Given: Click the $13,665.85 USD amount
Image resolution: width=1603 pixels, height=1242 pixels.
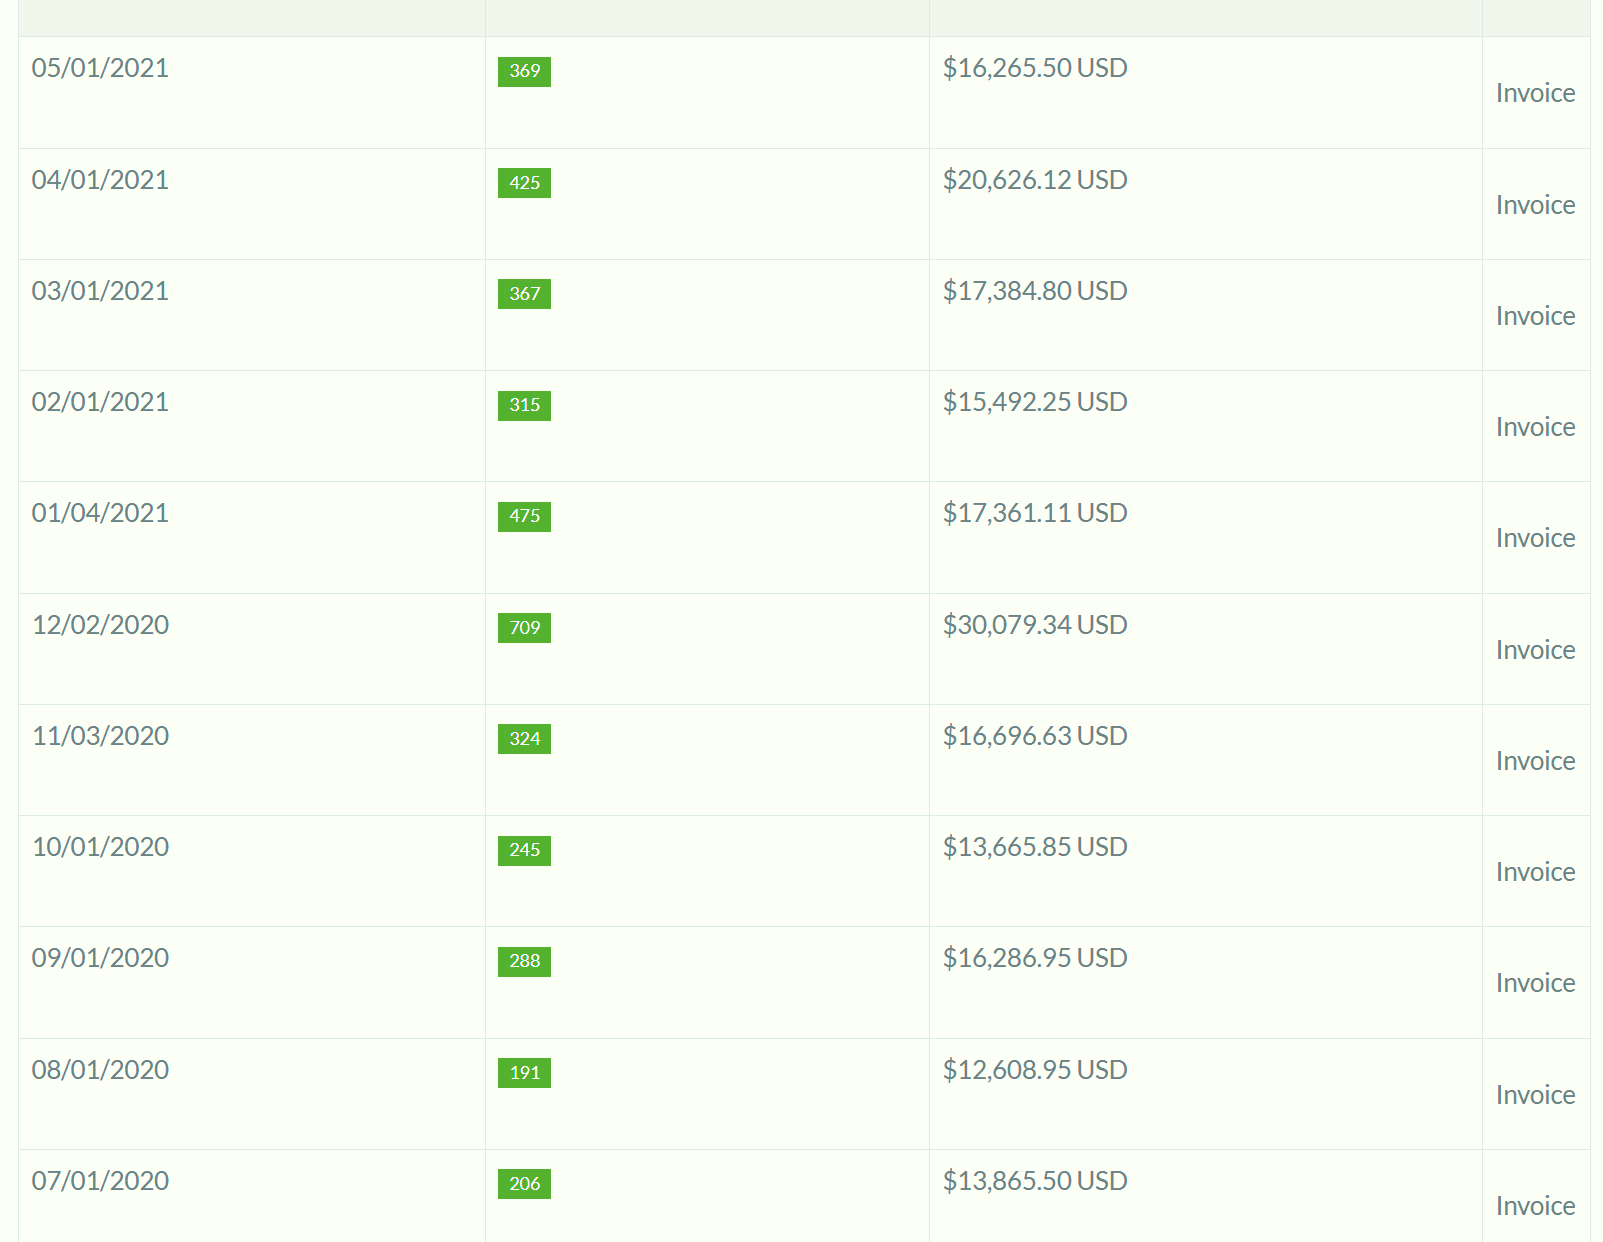Looking at the screenshot, I should pos(1035,847).
